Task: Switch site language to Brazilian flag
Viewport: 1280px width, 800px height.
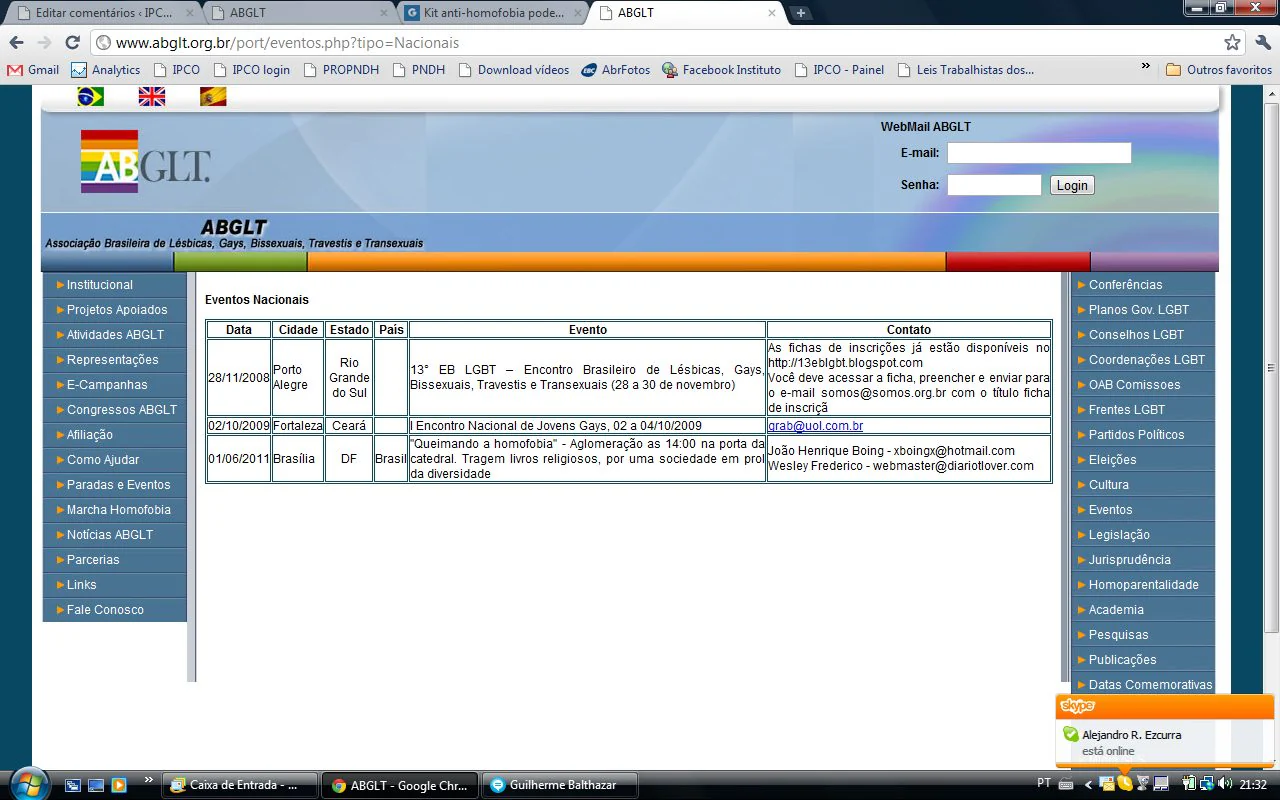Action: coord(90,96)
